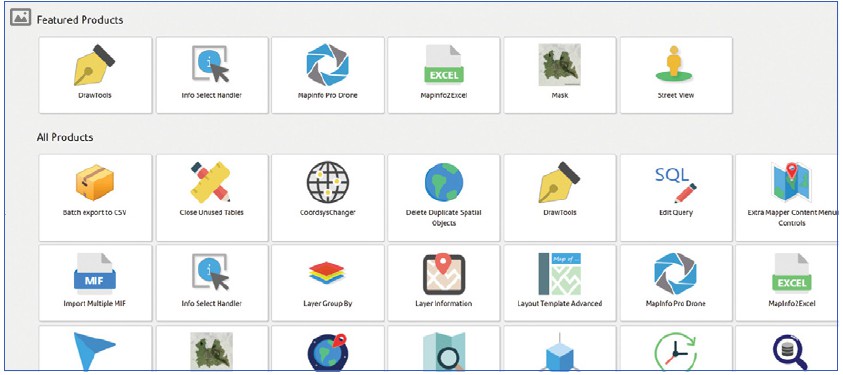Open Layout Template Advanced product
Screen dimensions: 843x375
[560, 283]
